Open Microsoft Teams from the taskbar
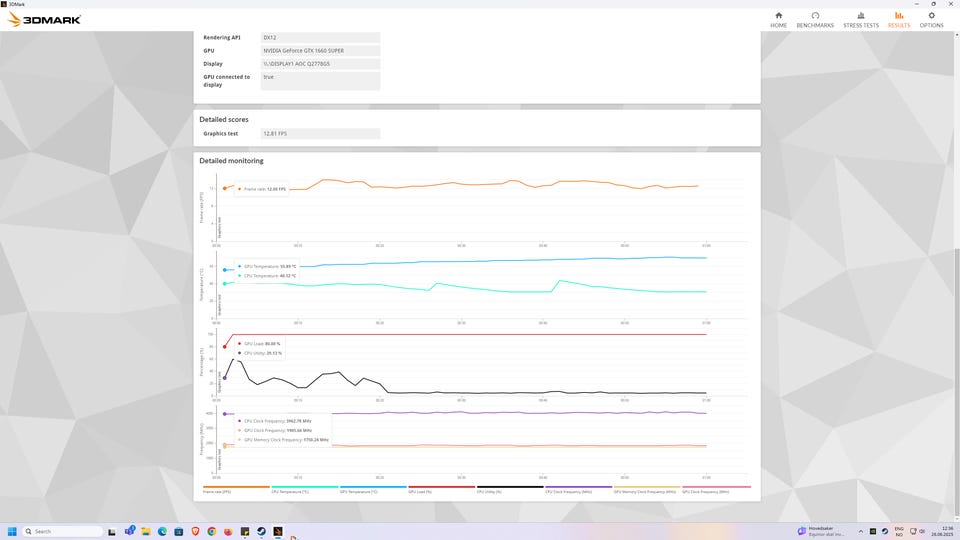This screenshot has height=540, width=960. point(129,531)
